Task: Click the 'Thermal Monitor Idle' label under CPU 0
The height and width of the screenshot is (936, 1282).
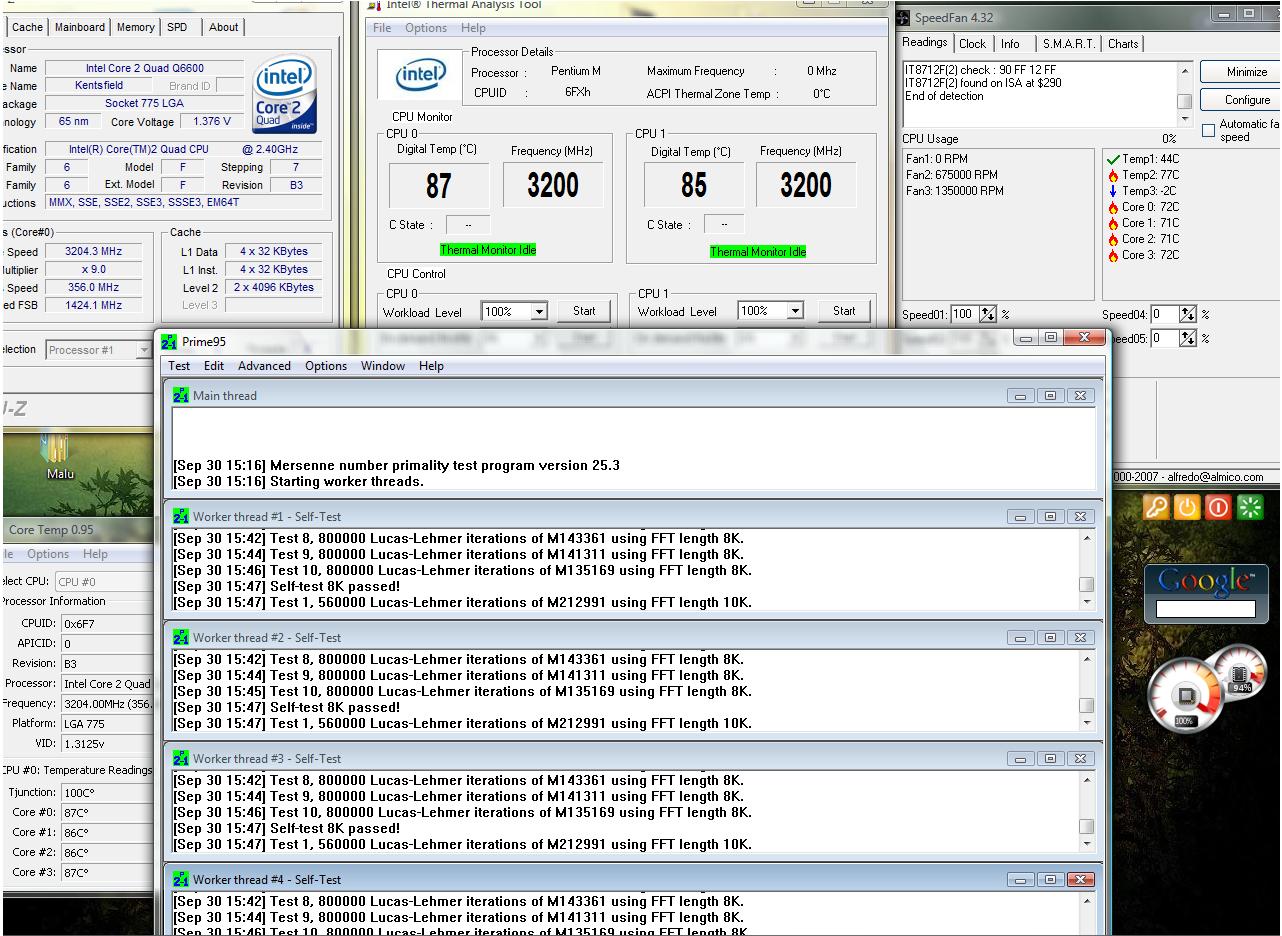Action: coord(488,250)
